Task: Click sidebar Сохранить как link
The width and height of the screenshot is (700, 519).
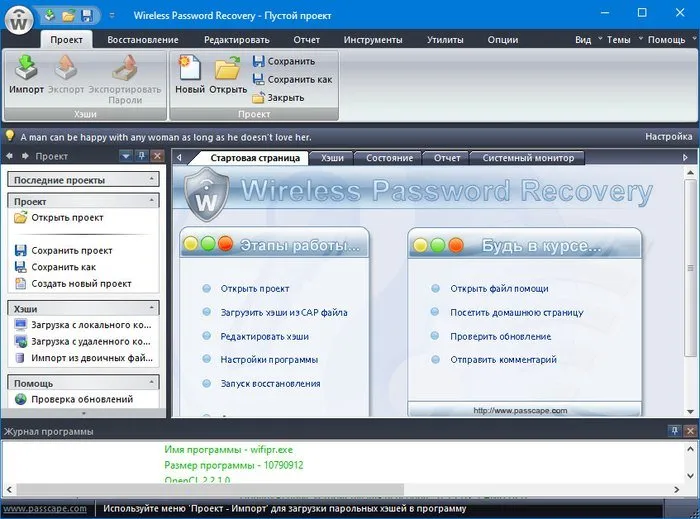Action: 55,267
